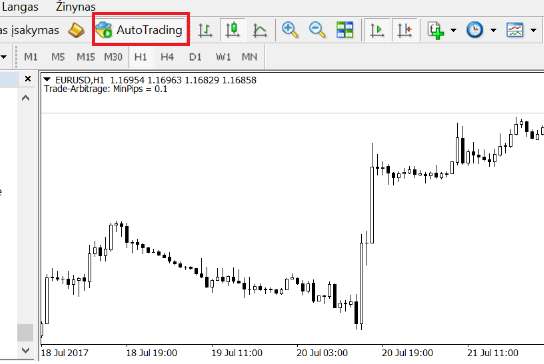Open the Langas menu
The image size is (544, 364).
(x=20, y=7)
